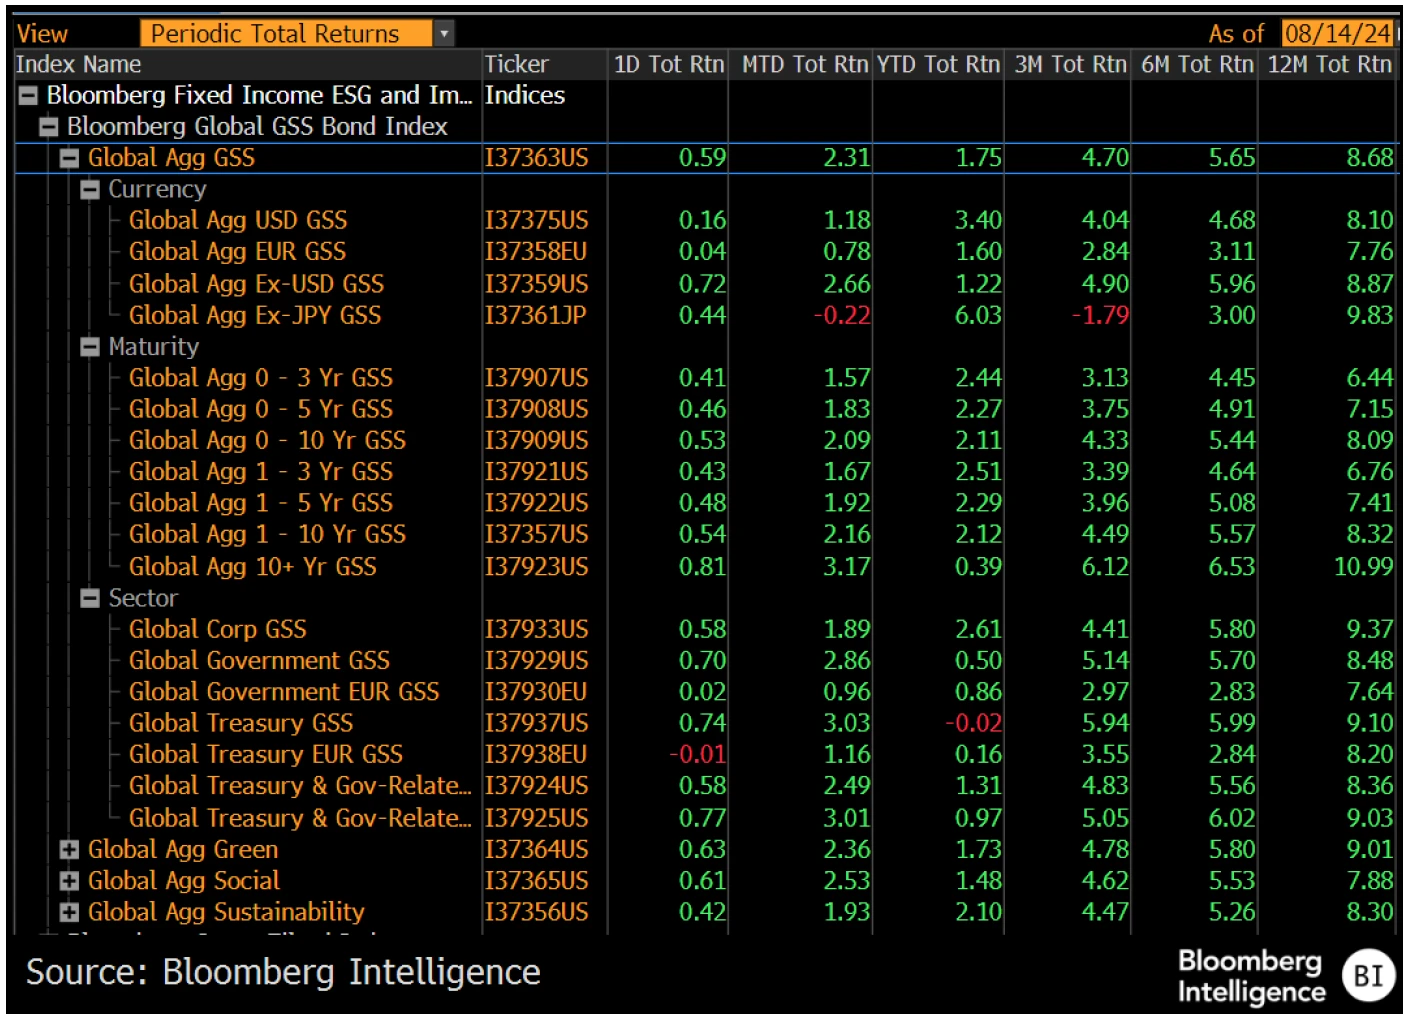Click ticker I37361JP
Image resolution: width=1413 pixels, height=1021 pixels.
[x=536, y=315]
